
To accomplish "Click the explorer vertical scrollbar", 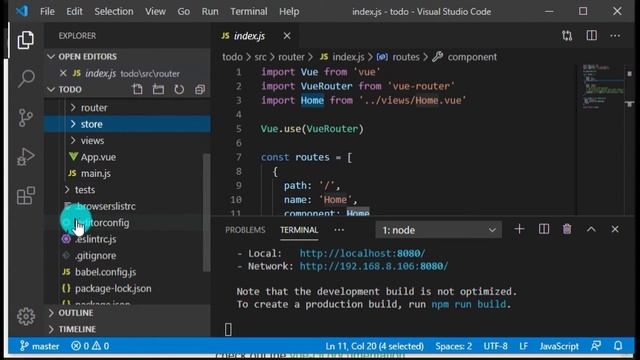I will pyautogui.click(x=207, y=212).
